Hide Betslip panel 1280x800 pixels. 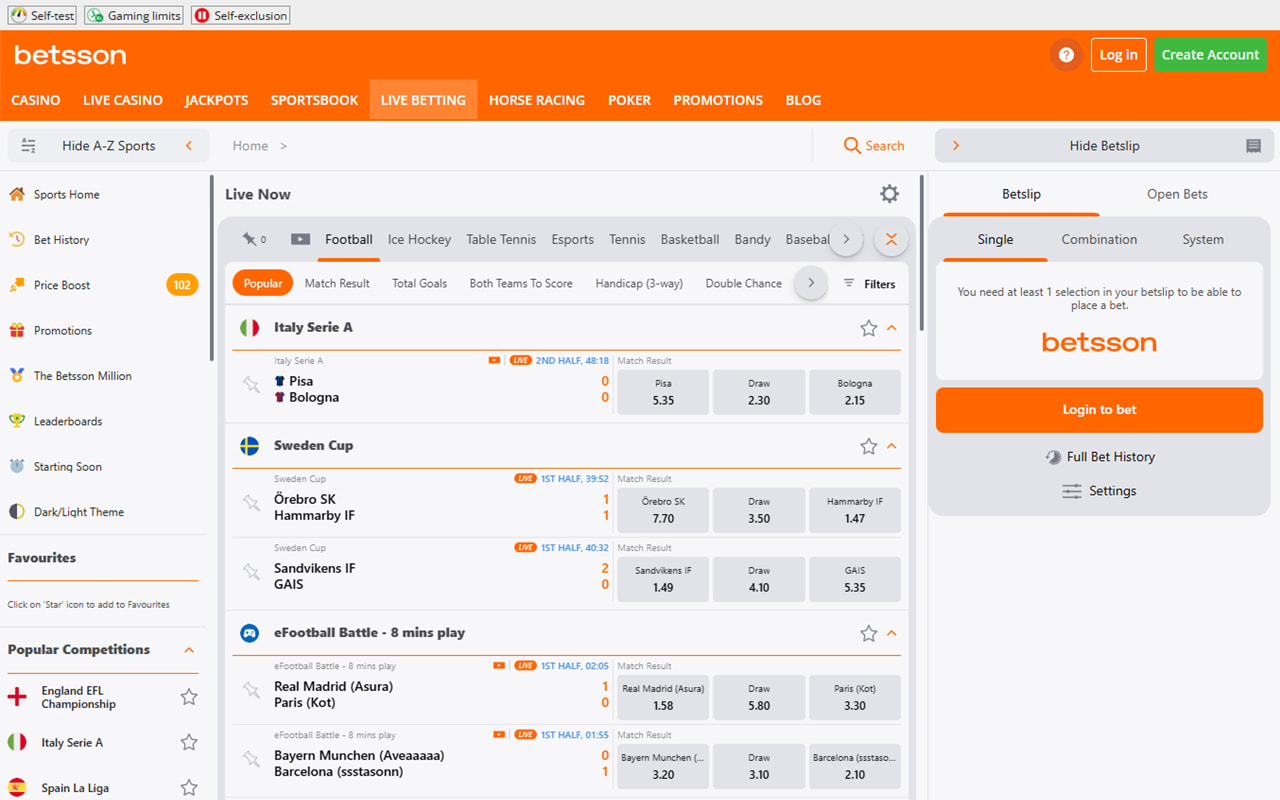click(1104, 146)
